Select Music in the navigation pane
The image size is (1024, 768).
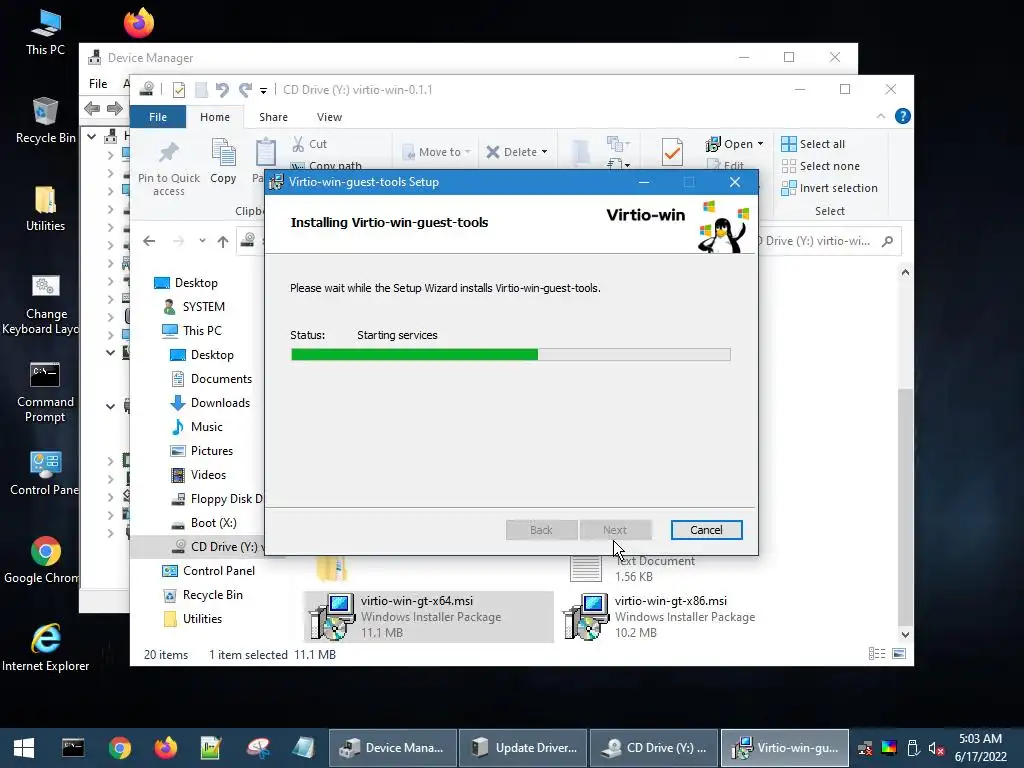pos(197,427)
